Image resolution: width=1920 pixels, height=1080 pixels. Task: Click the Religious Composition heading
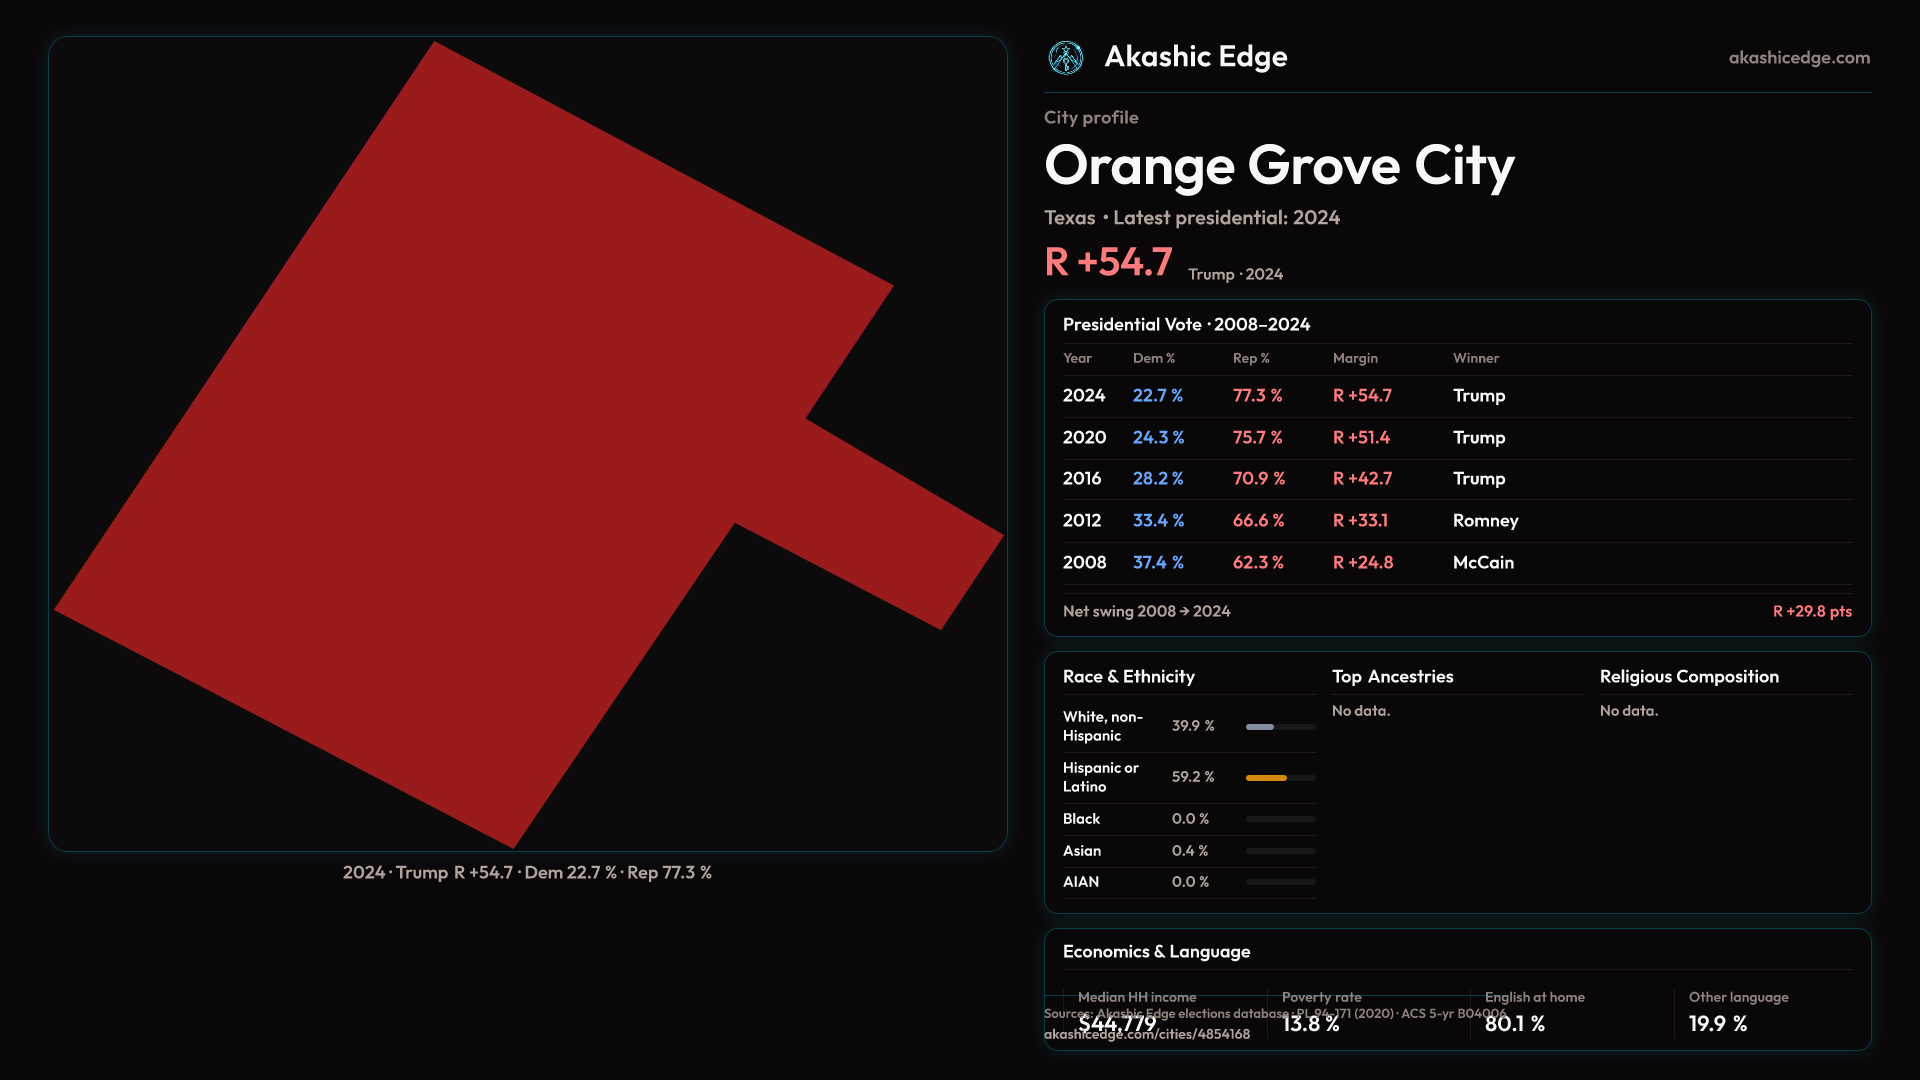click(1688, 677)
